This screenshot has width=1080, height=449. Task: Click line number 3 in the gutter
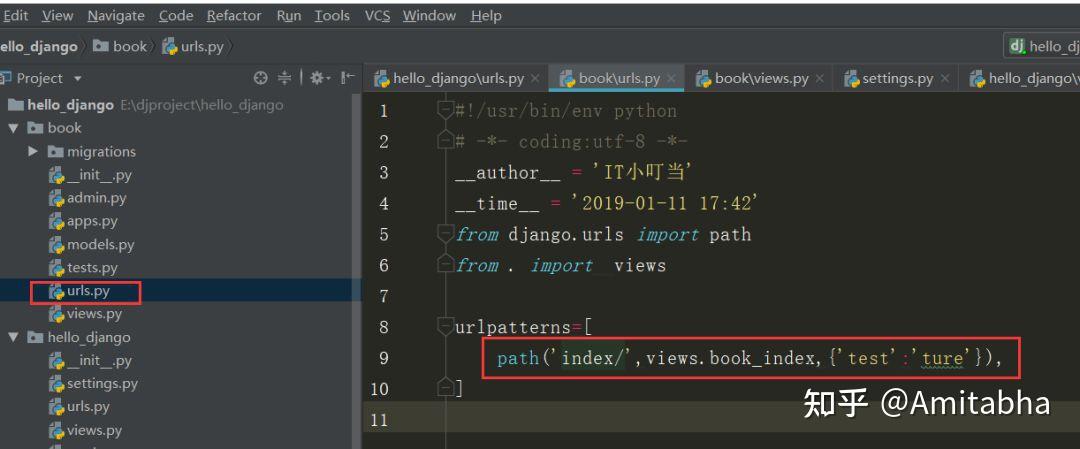tap(384, 172)
